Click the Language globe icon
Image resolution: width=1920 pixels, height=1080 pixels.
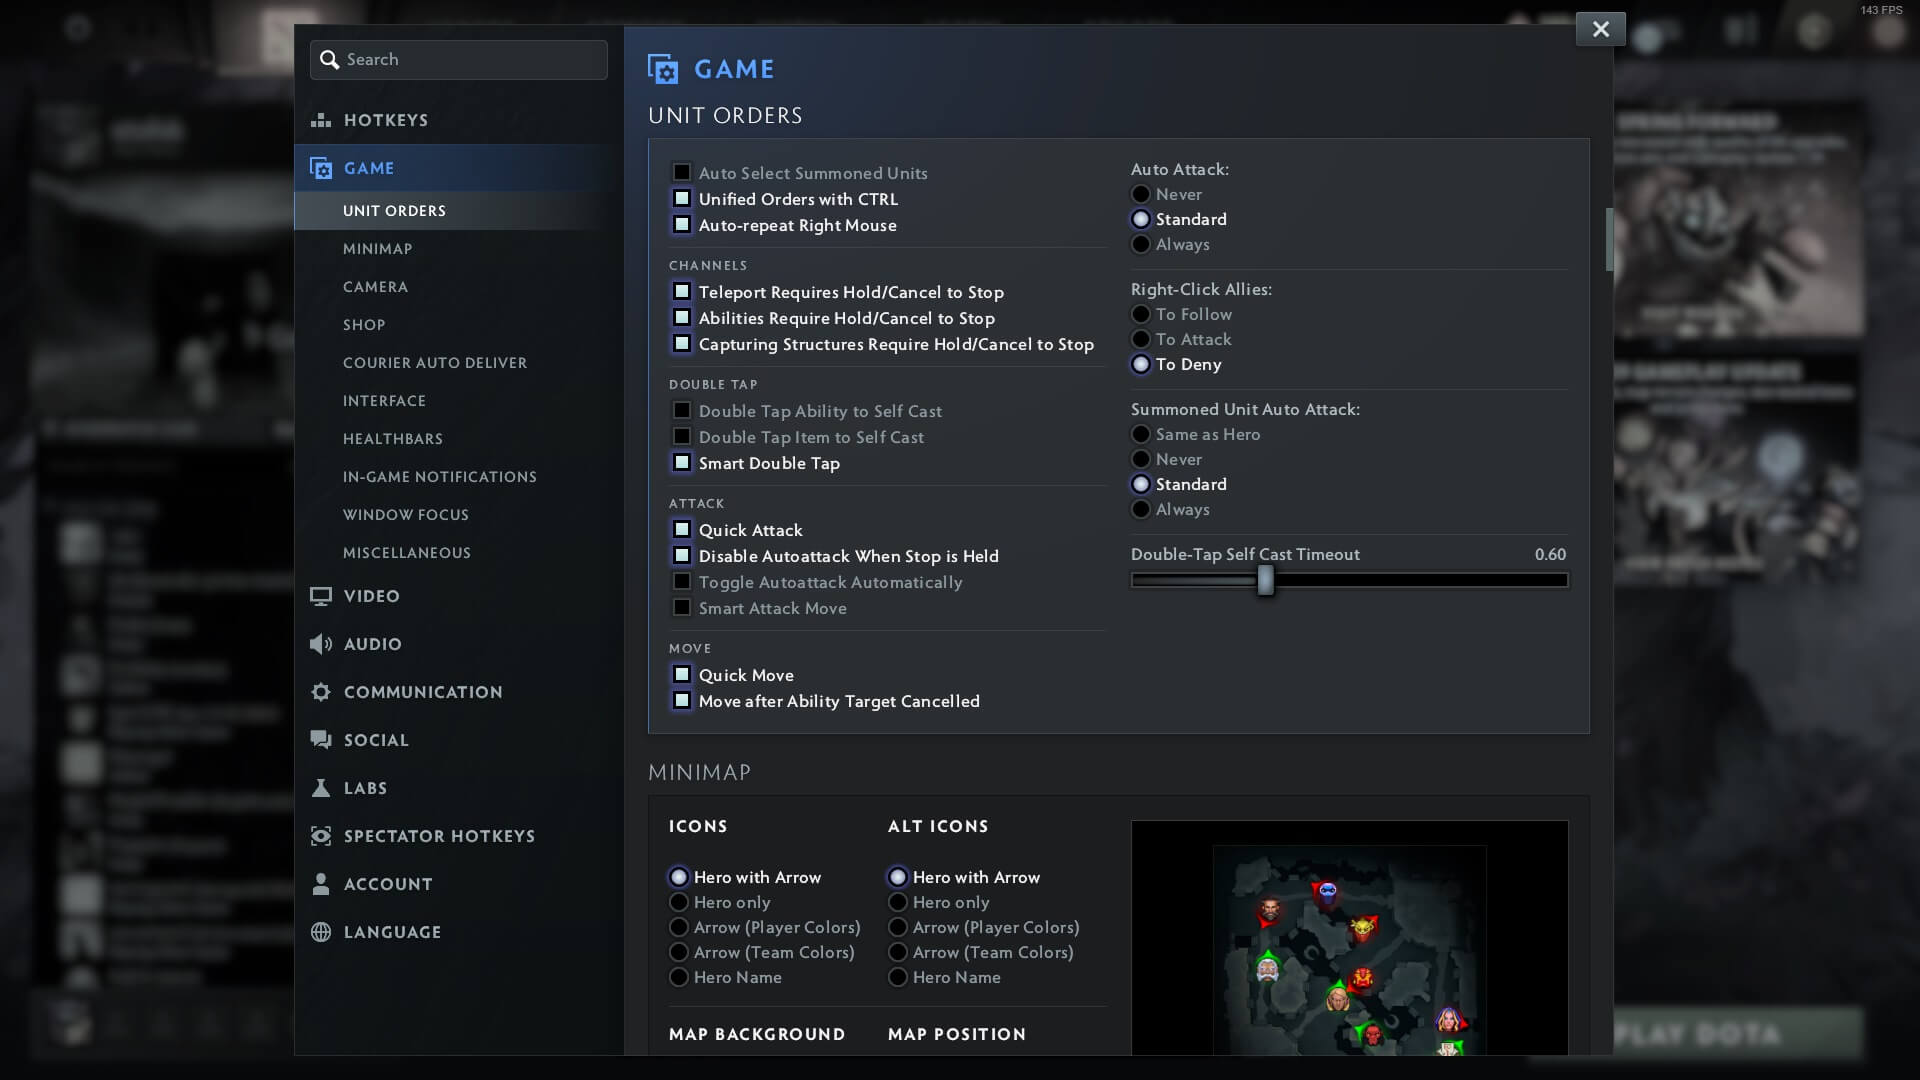321,932
